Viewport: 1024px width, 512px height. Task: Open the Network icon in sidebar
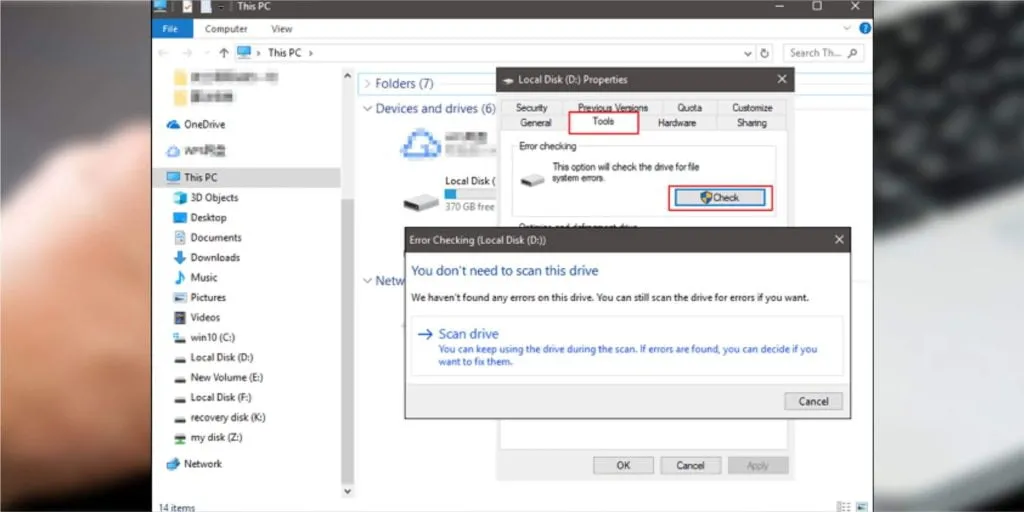click(x=173, y=464)
